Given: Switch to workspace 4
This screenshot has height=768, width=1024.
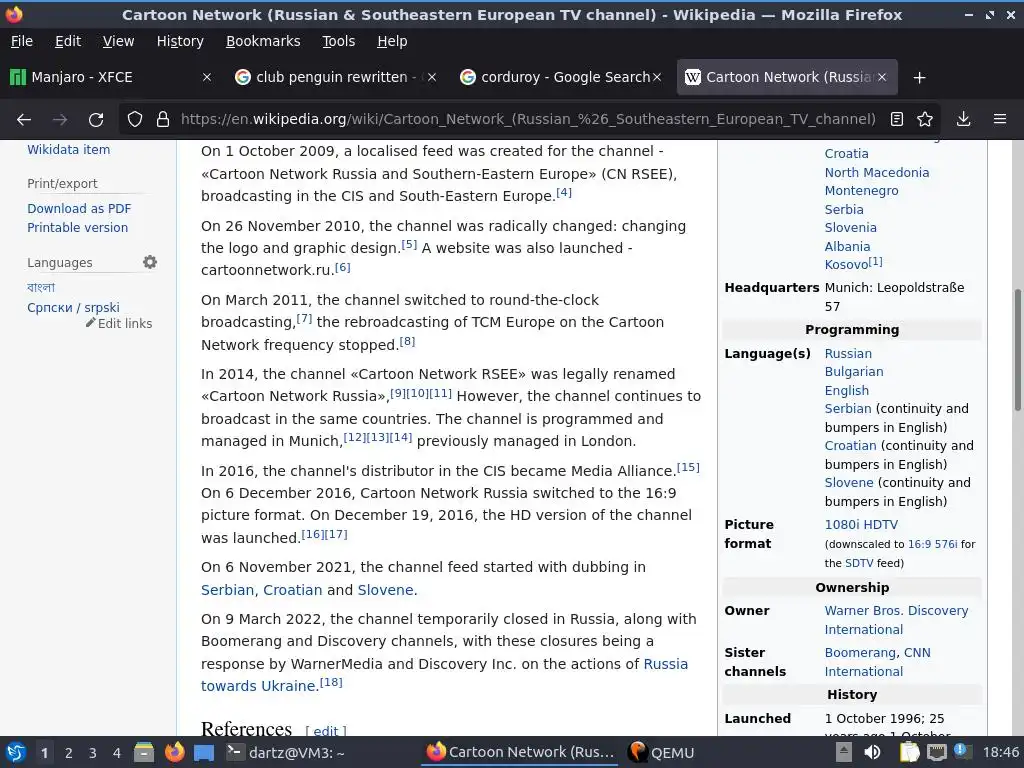Looking at the screenshot, I should click(x=117, y=753).
